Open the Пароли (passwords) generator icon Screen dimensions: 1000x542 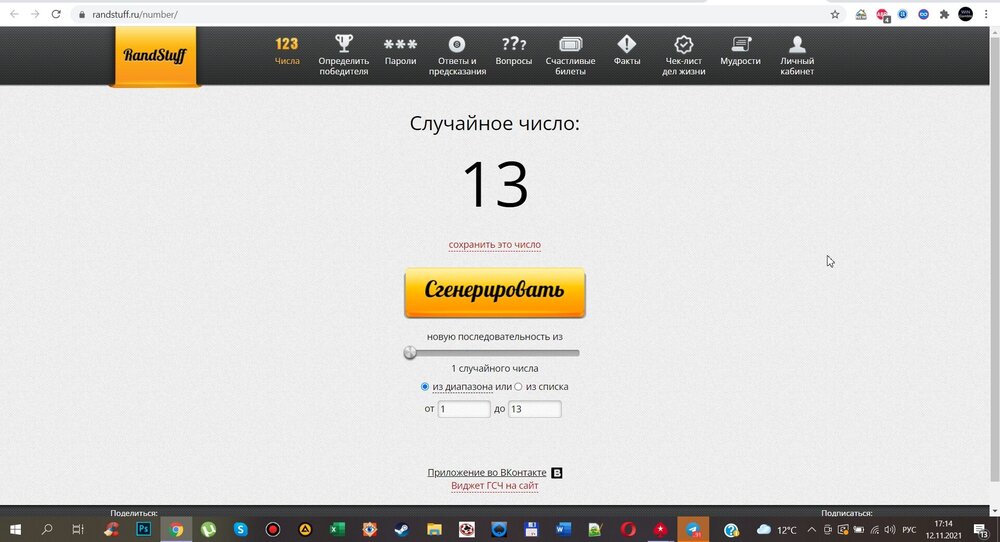point(400,45)
